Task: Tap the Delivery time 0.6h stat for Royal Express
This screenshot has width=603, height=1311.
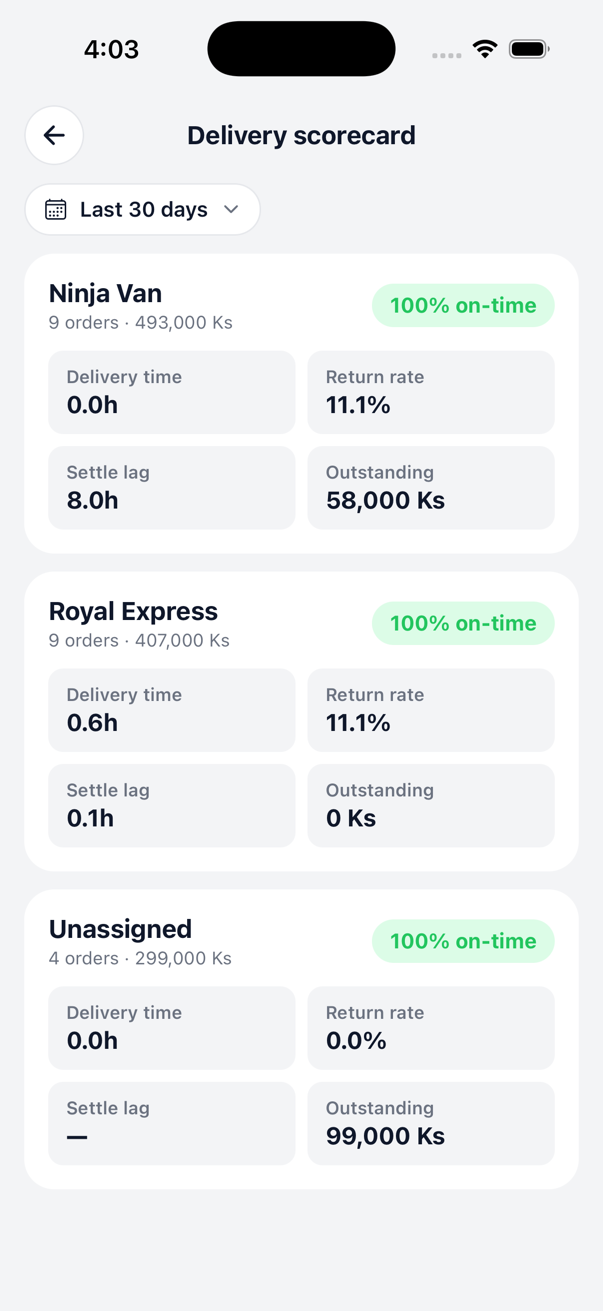Action: tap(171, 710)
